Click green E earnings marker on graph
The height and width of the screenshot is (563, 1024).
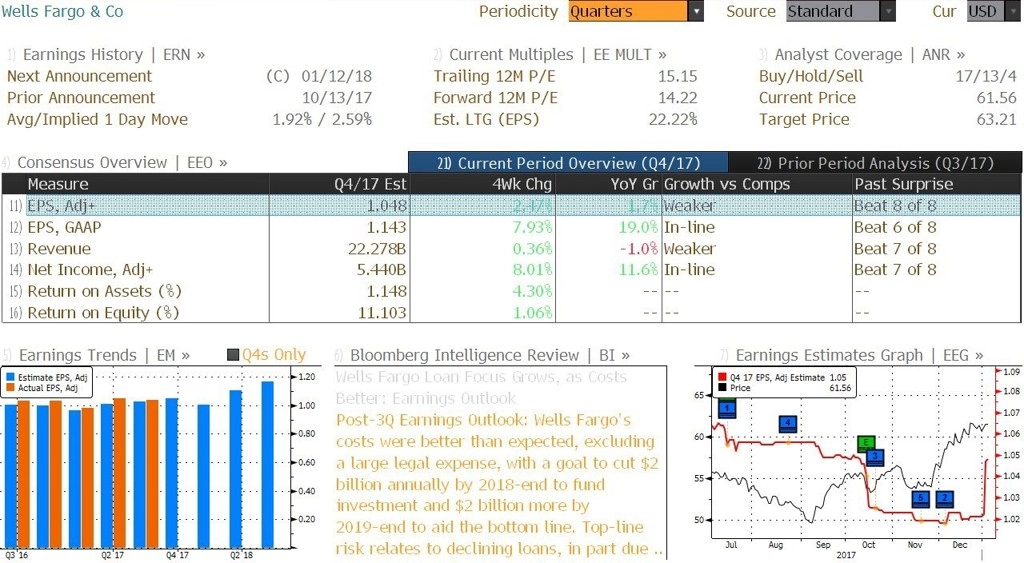[x=866, y=443]
